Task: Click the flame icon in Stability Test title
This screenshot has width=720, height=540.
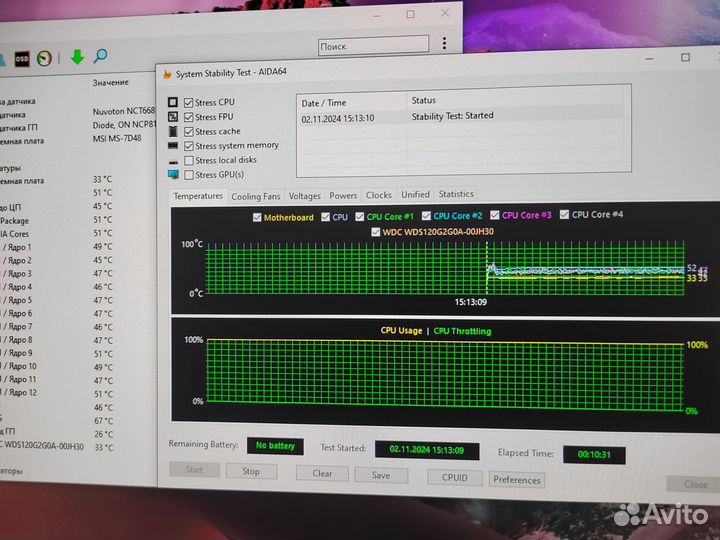Action: [167, 74]
